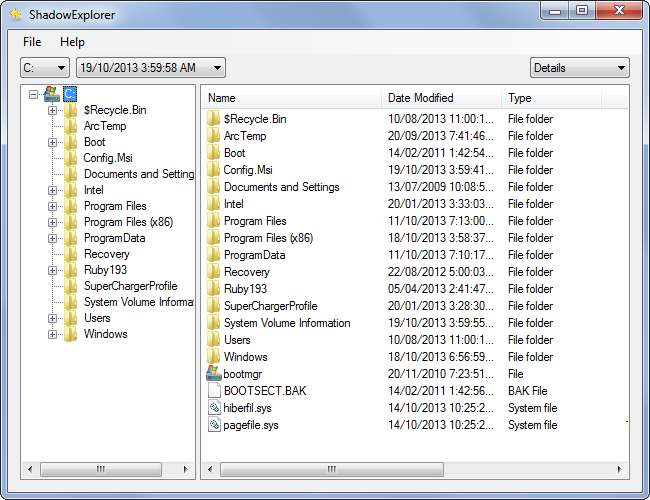Click the 'BAK File' type cell
This screenshot has height=500, width=650.
point(527,391)
